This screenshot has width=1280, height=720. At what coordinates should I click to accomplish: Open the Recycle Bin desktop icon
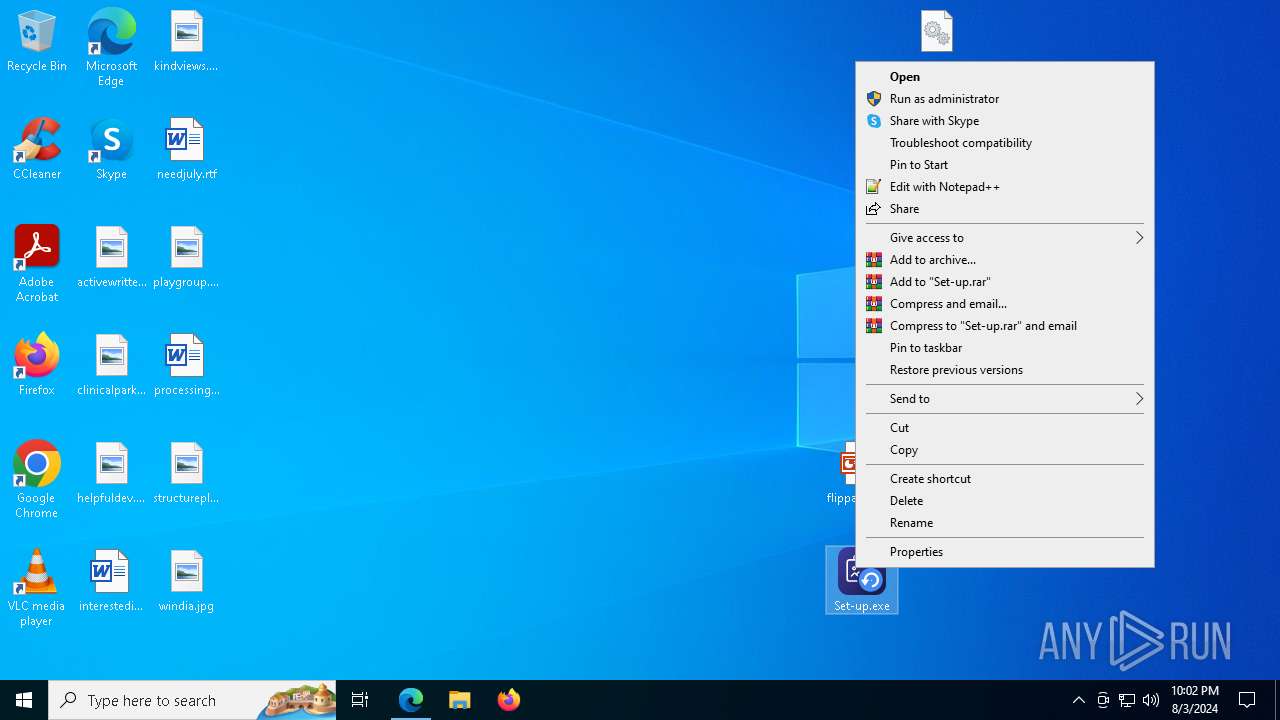point(37,41)
